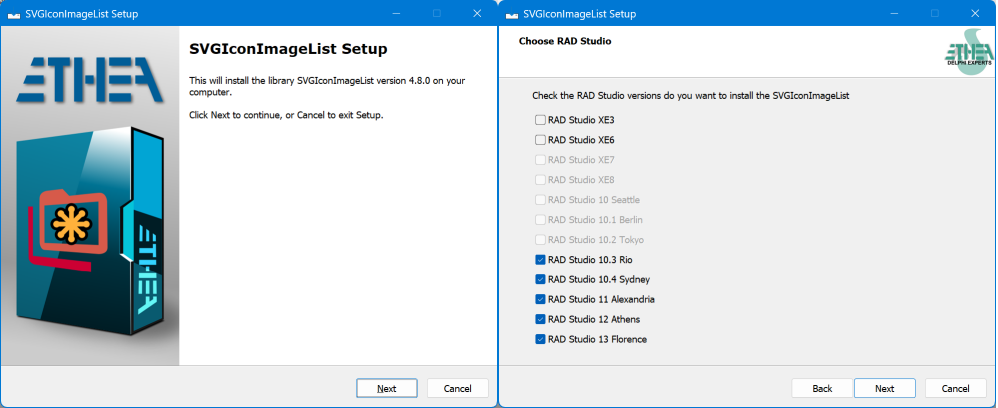Click the disabled RAD Studio 10.1 Berlin checkbox

(x=540, y=220)
